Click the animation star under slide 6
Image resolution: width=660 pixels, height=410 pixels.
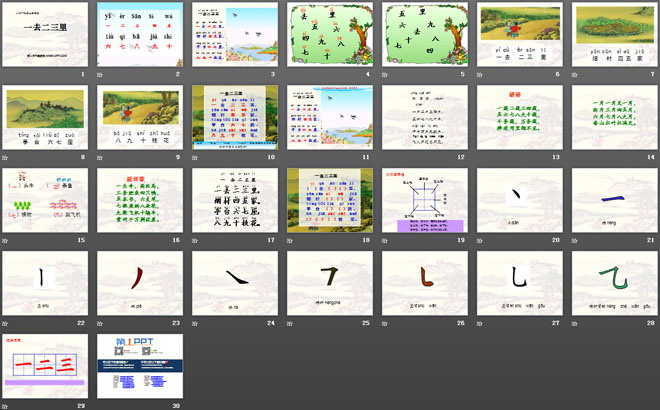pyautogui.click(x=480, y=75)
